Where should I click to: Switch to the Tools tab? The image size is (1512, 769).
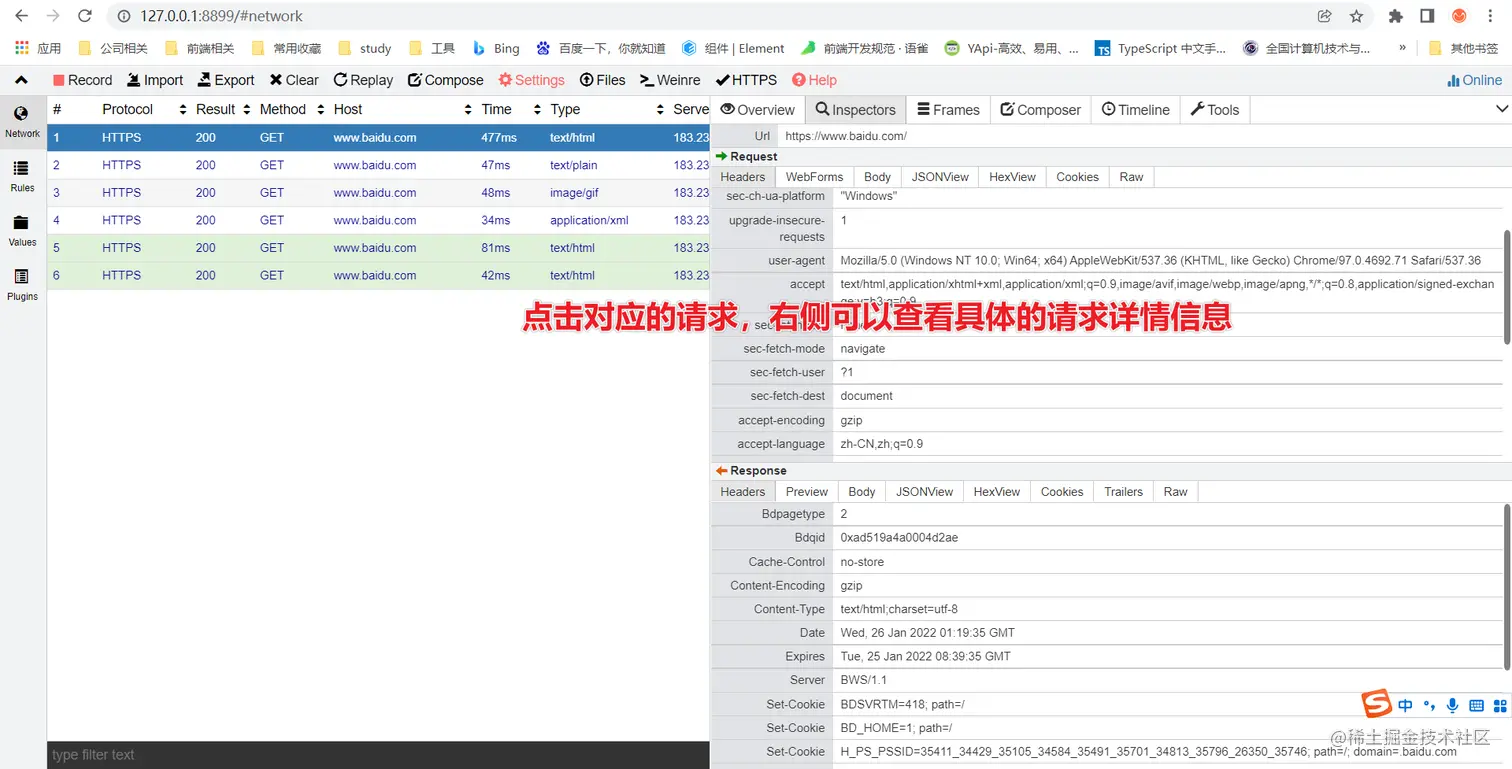tap(1214, 110)
